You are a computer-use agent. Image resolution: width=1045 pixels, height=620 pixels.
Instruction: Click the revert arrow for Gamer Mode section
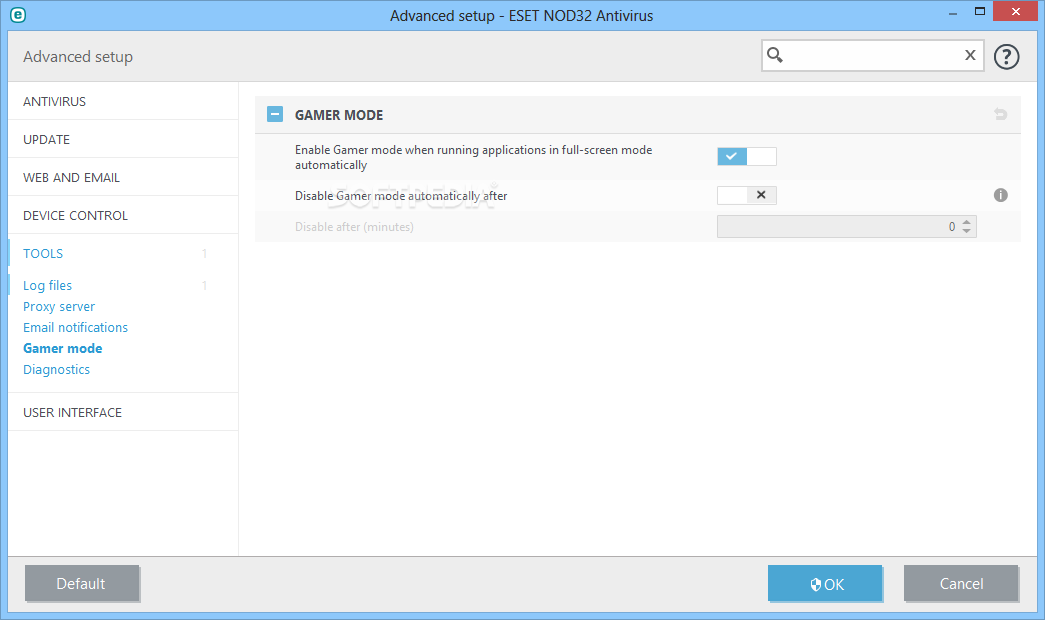point(1000,115)
